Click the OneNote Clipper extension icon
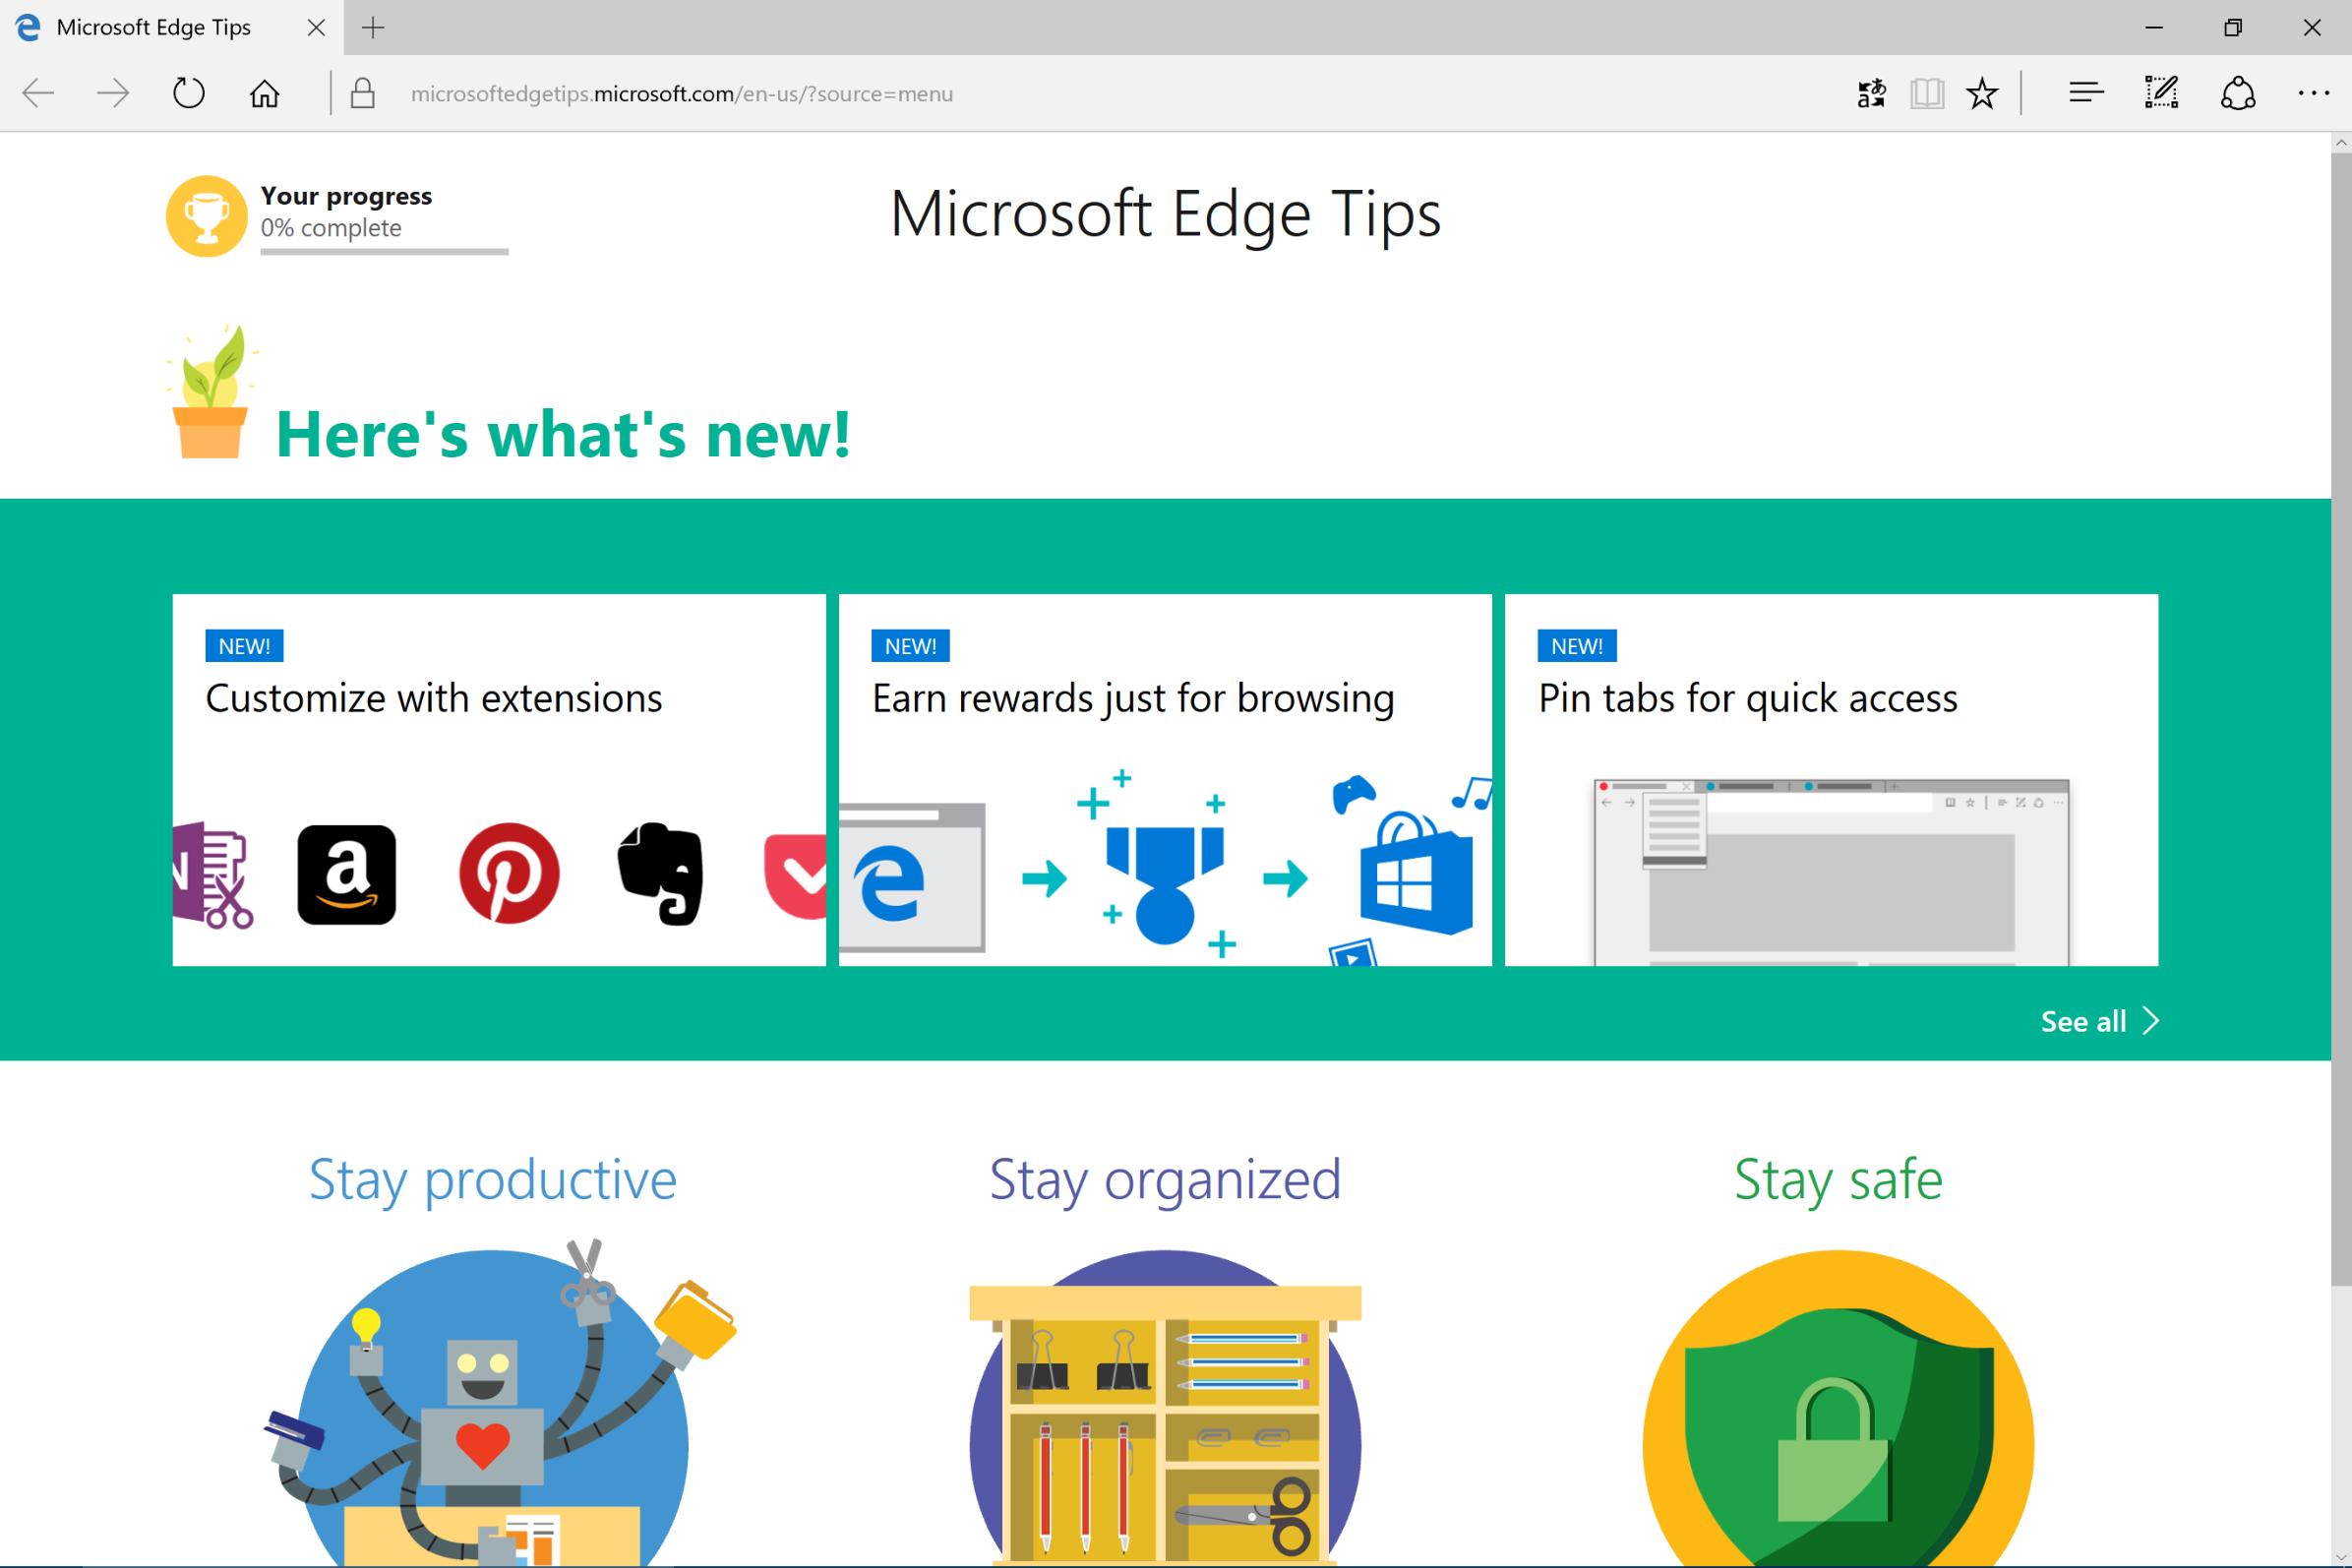 click(213, 875)
